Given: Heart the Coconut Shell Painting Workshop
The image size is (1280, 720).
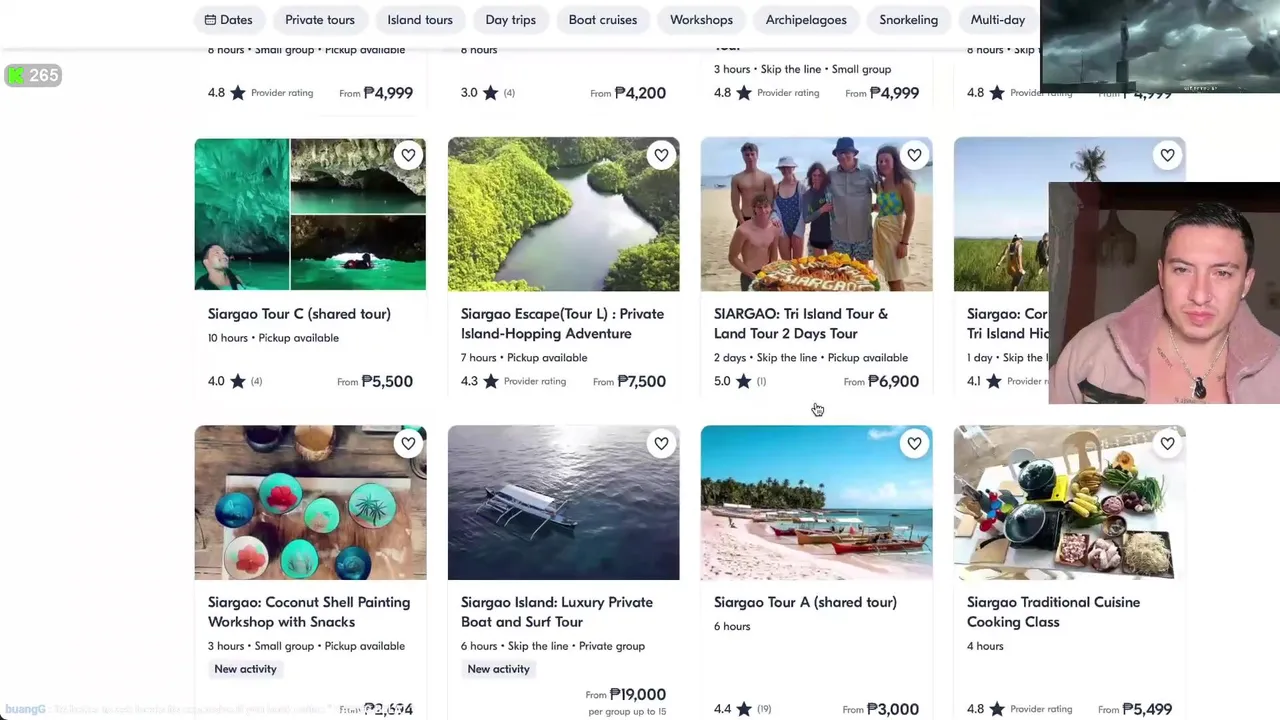Looking at the screenshot, I should 408,443.
